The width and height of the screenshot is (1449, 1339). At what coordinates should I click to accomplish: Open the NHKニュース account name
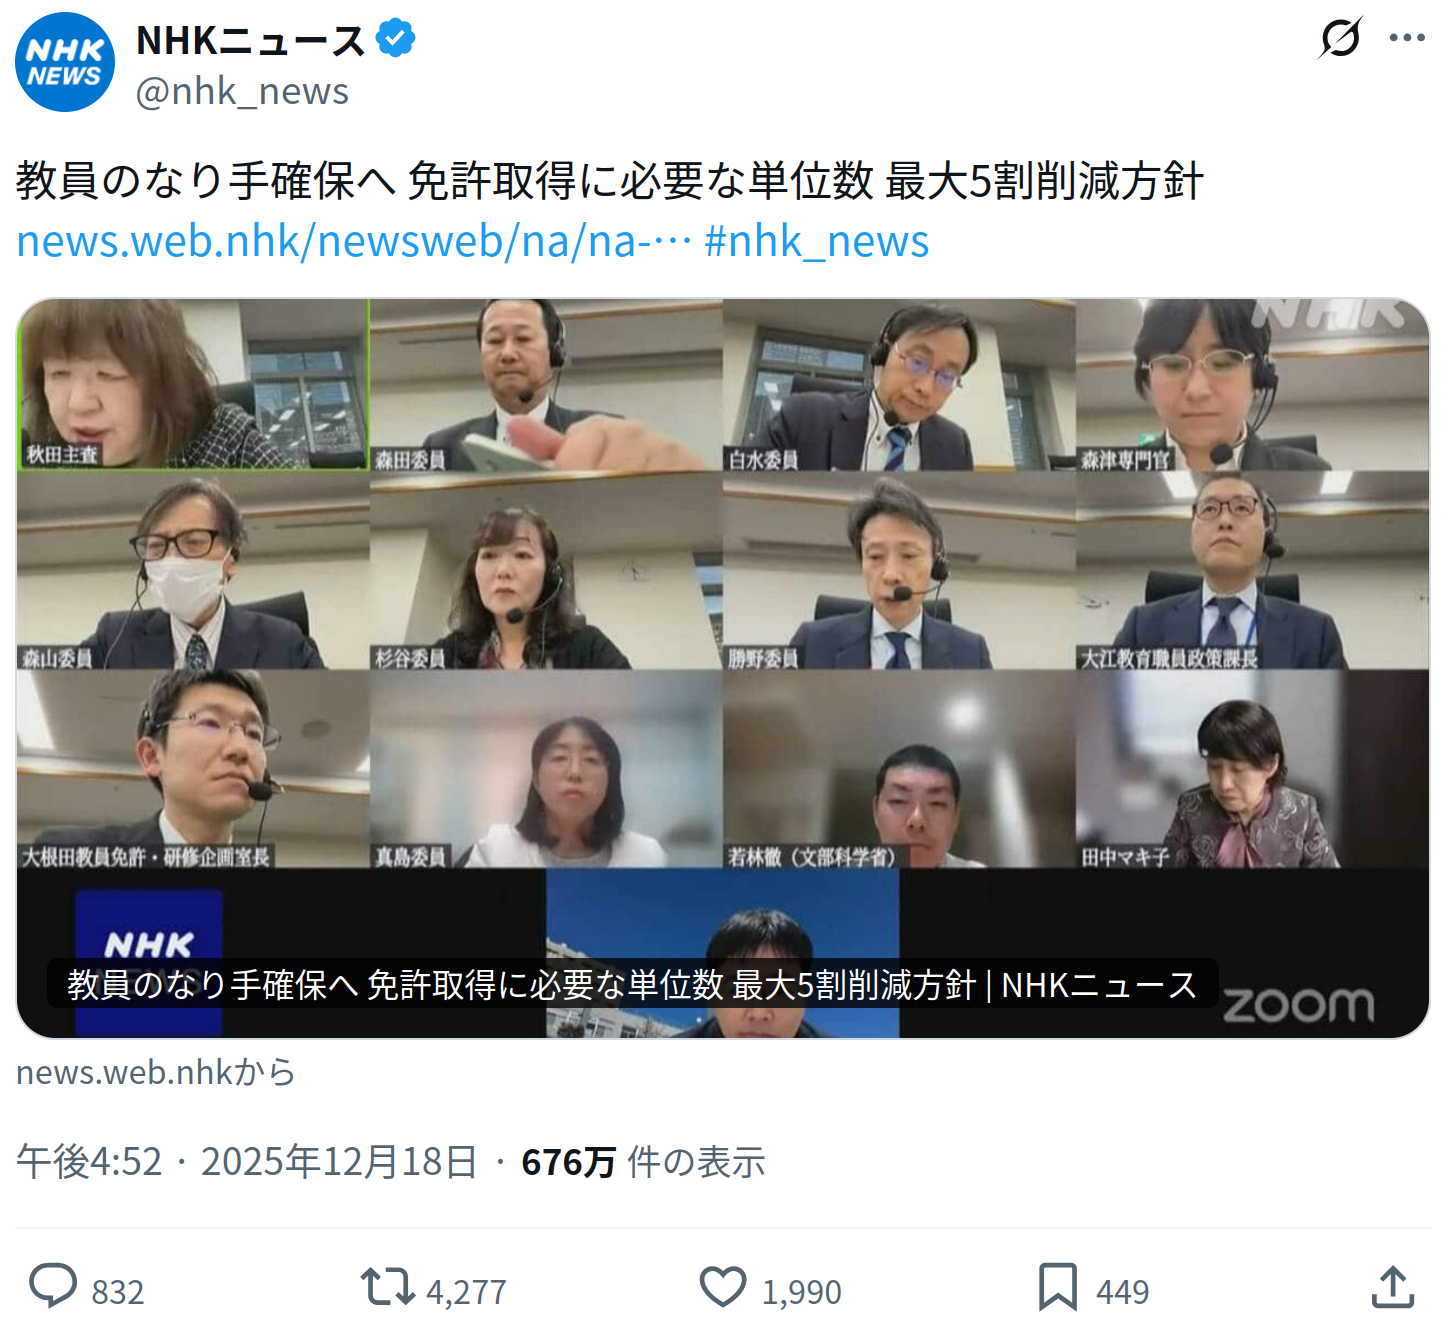point(251,40)
